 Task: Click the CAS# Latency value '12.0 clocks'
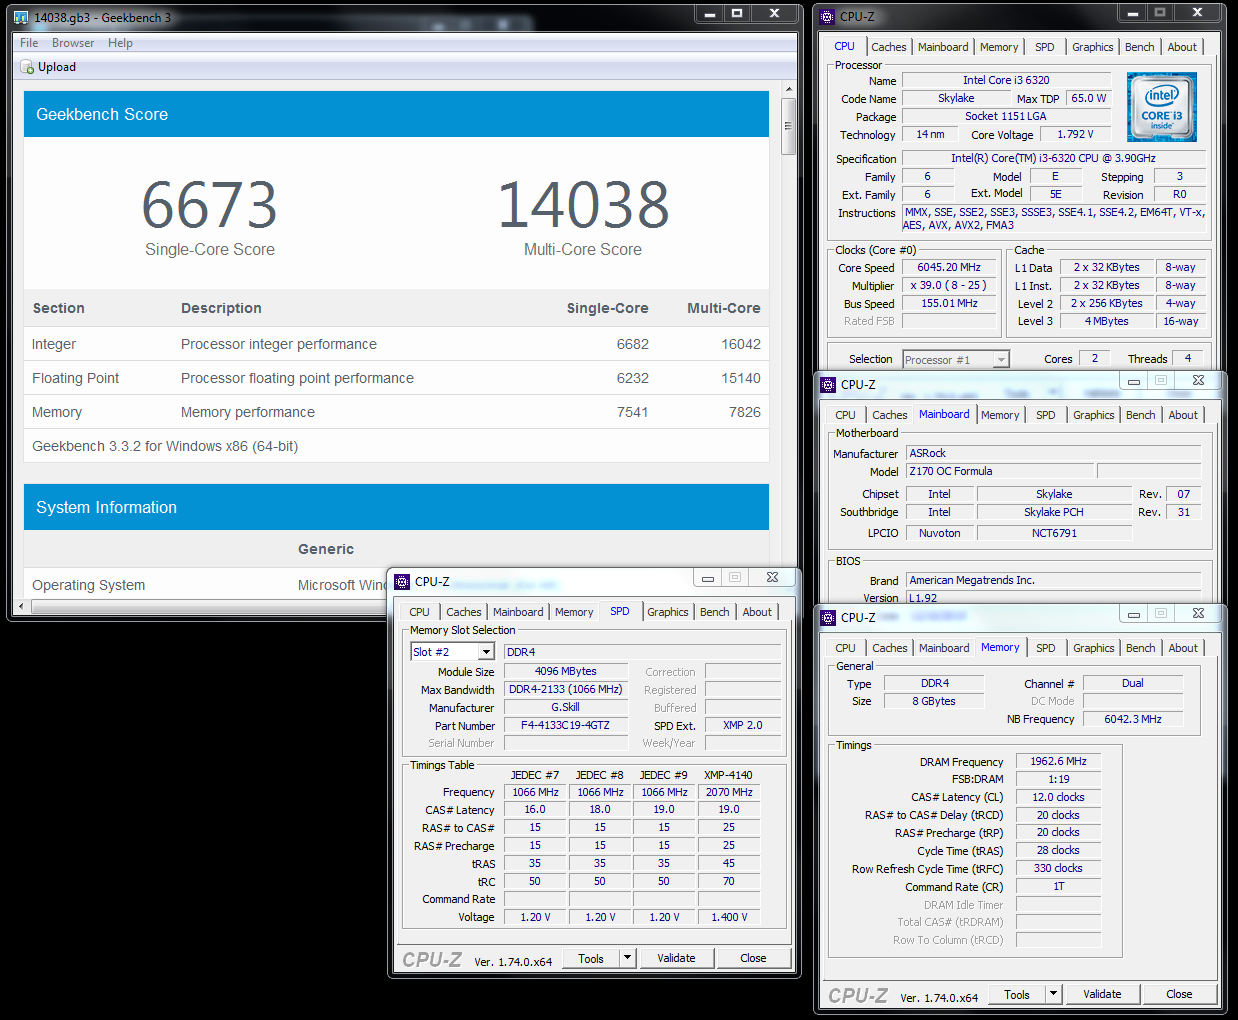coord(1058,797)
